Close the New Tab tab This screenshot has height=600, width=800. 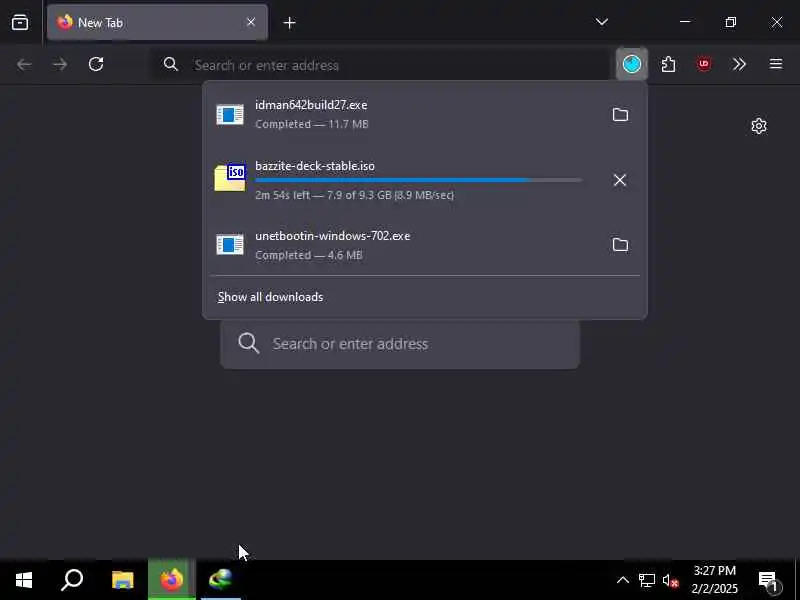pos(251,22)
